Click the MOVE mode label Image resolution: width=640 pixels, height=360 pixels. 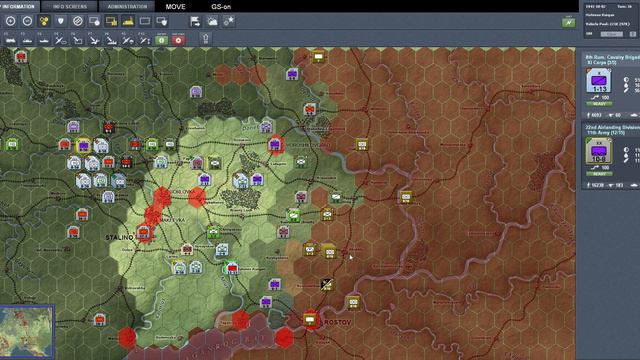click(176, 7)
